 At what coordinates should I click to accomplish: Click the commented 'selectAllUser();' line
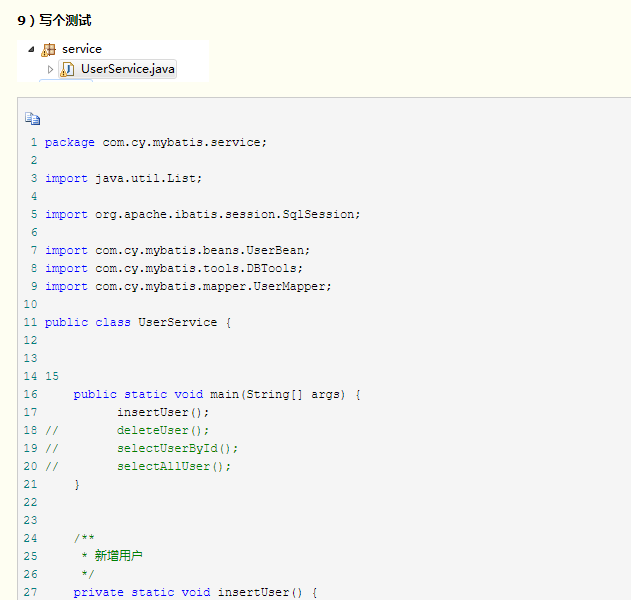coord(174,466)
